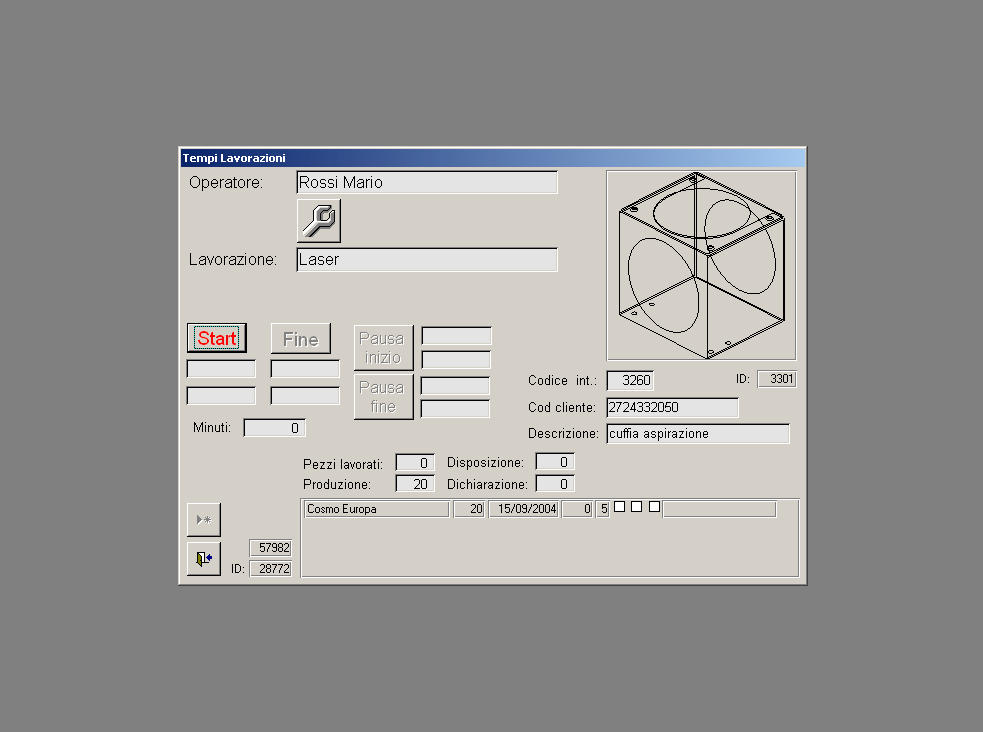Click the exit door button

[204, 558]
